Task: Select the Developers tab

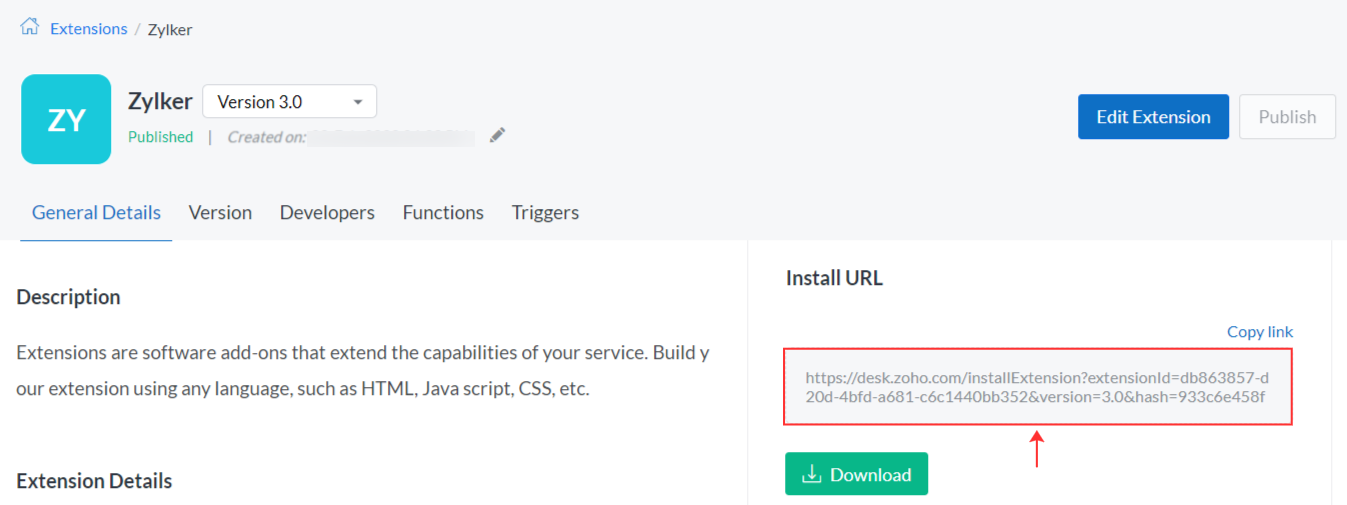Action: click(327, 212)
